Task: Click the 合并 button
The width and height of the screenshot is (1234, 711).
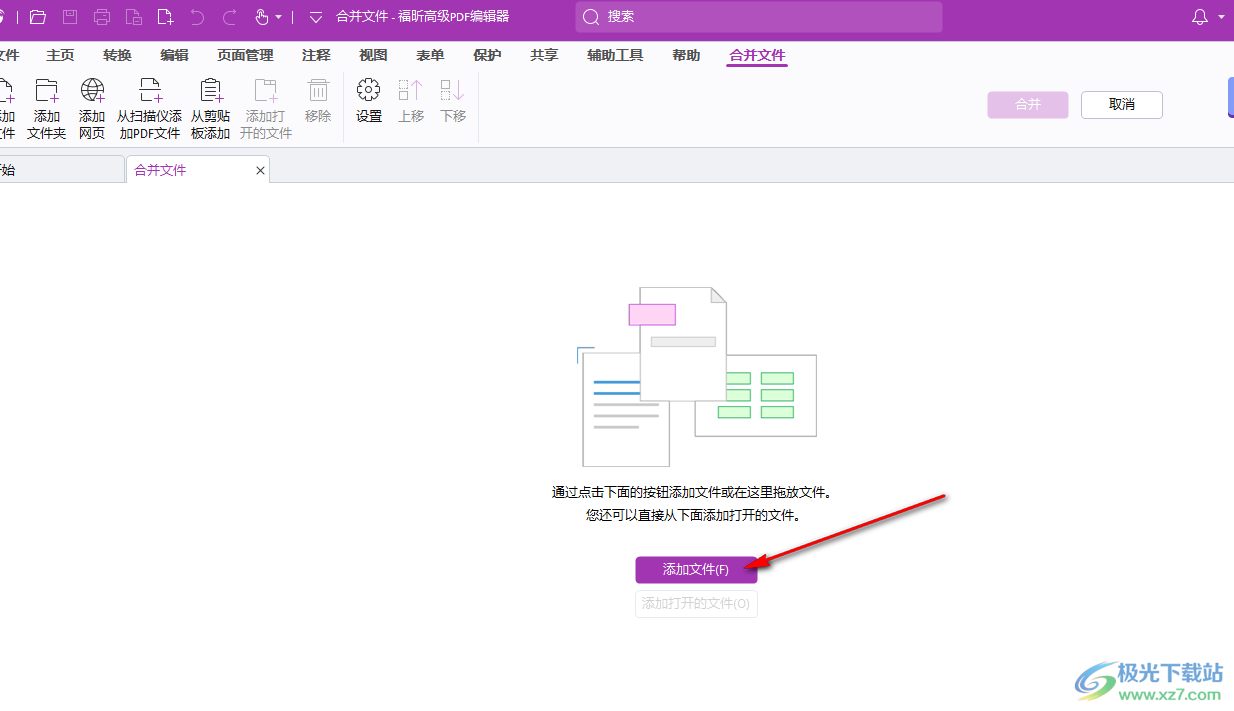Action: pyautogui.click(x=1028, y=105)
